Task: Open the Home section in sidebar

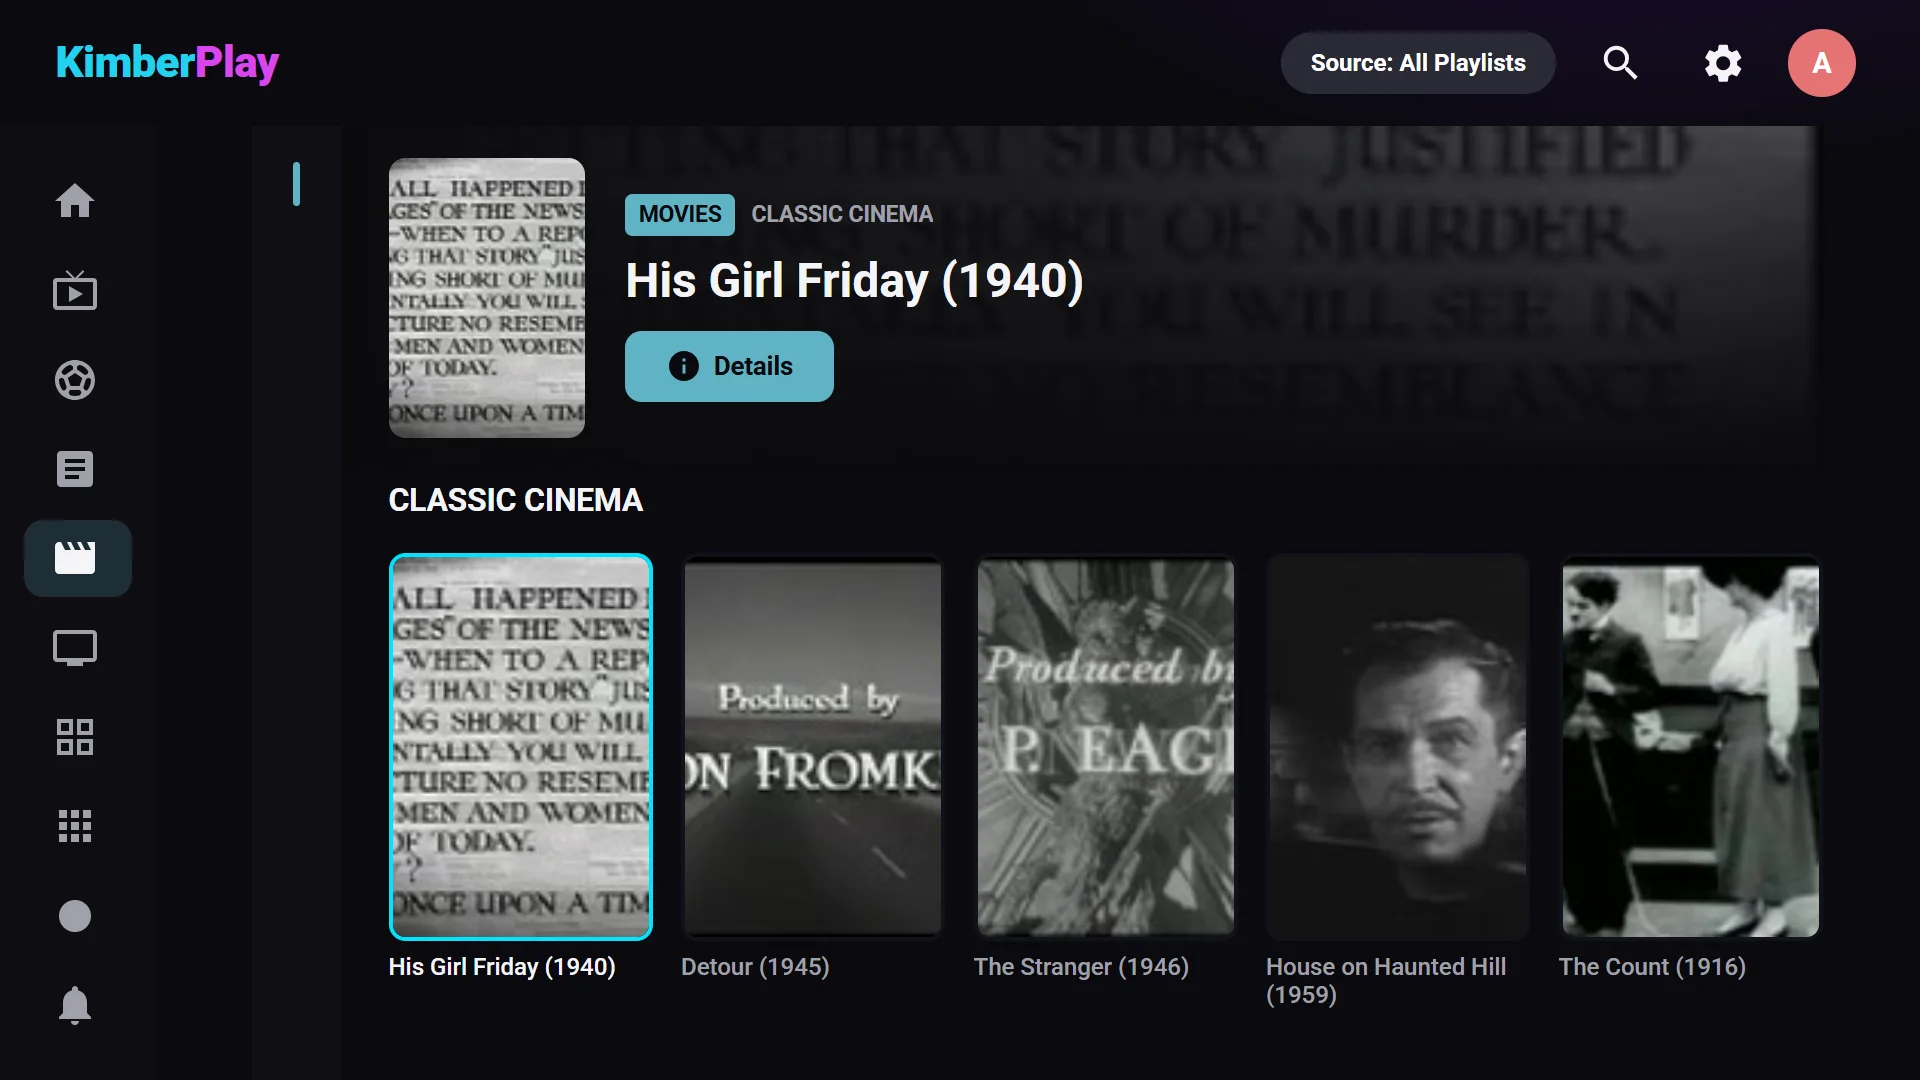Action: tap(75, 201)
